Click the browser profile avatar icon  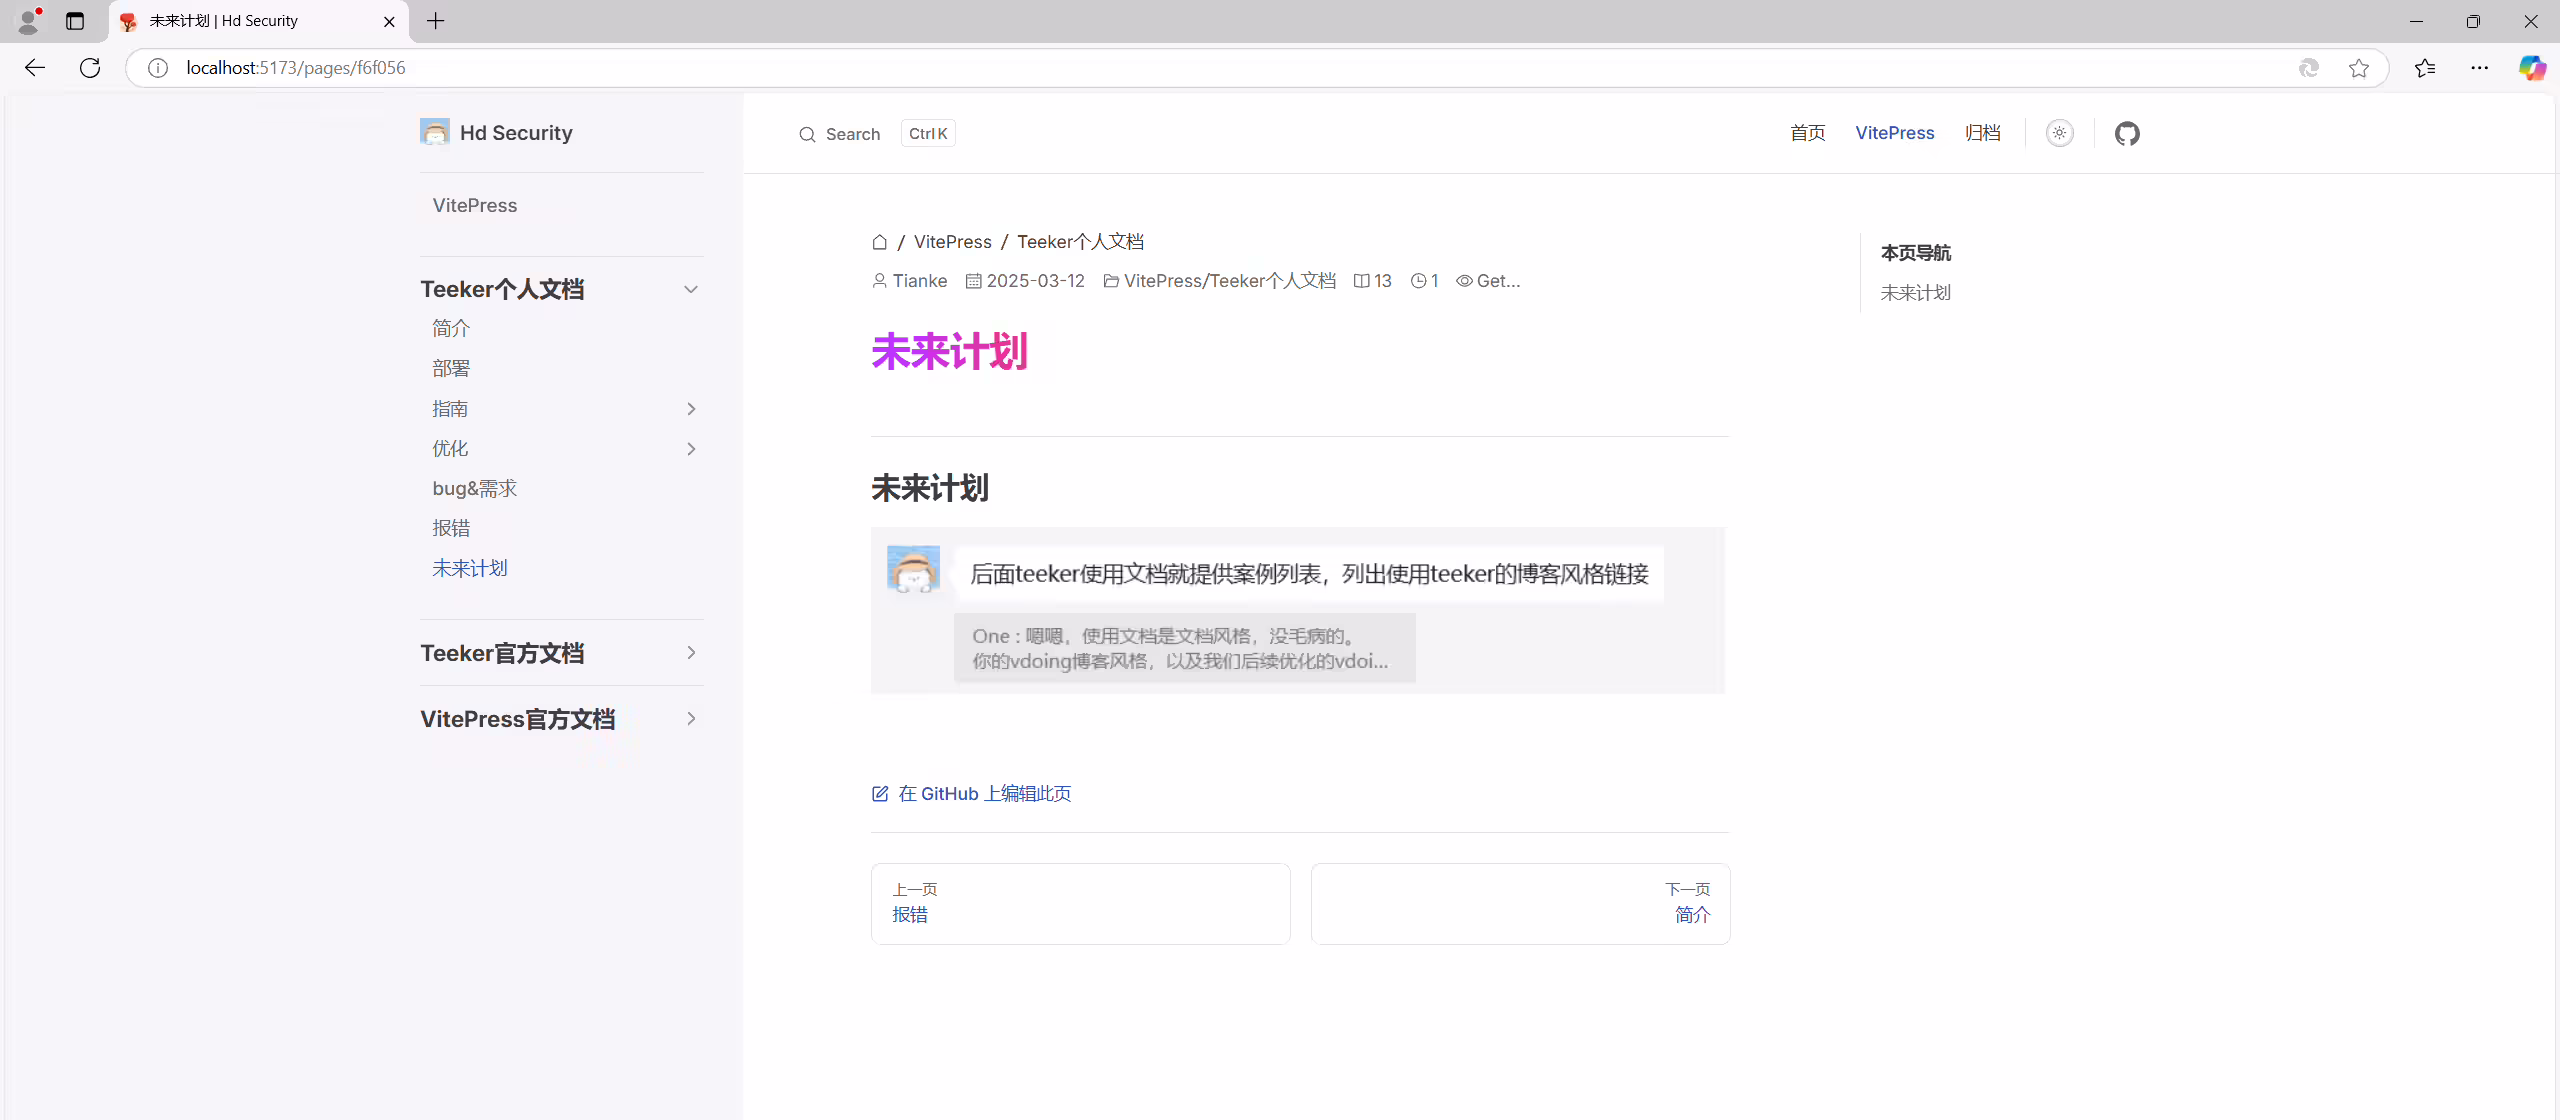(x=29, y=21)
